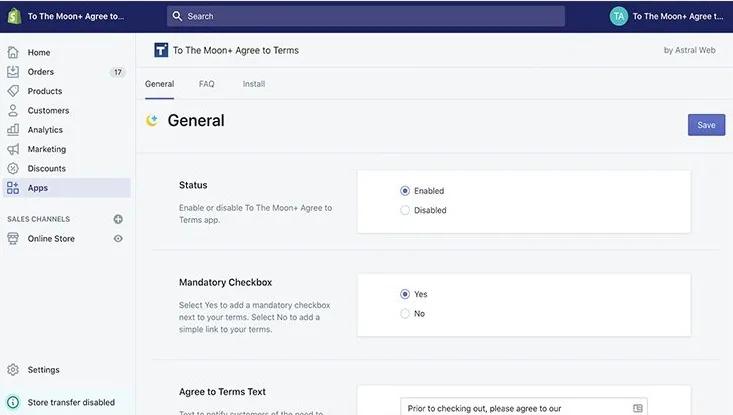
Task: Open Apps in the sidebar
Action: (66, 188)
